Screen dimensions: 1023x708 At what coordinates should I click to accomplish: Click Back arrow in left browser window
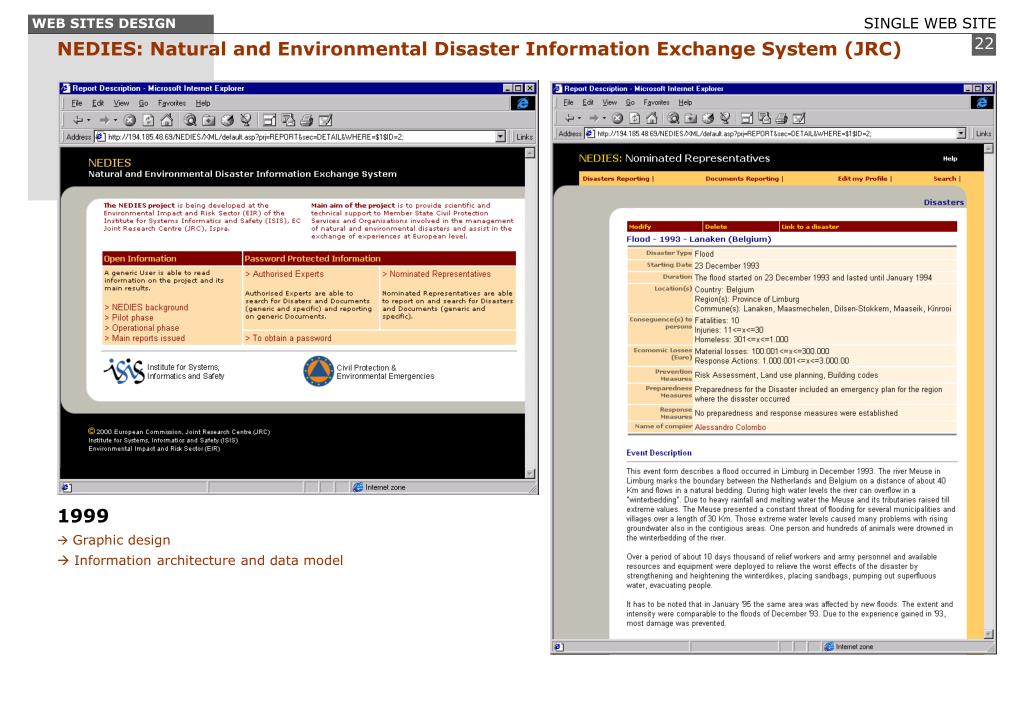[78, 120]
